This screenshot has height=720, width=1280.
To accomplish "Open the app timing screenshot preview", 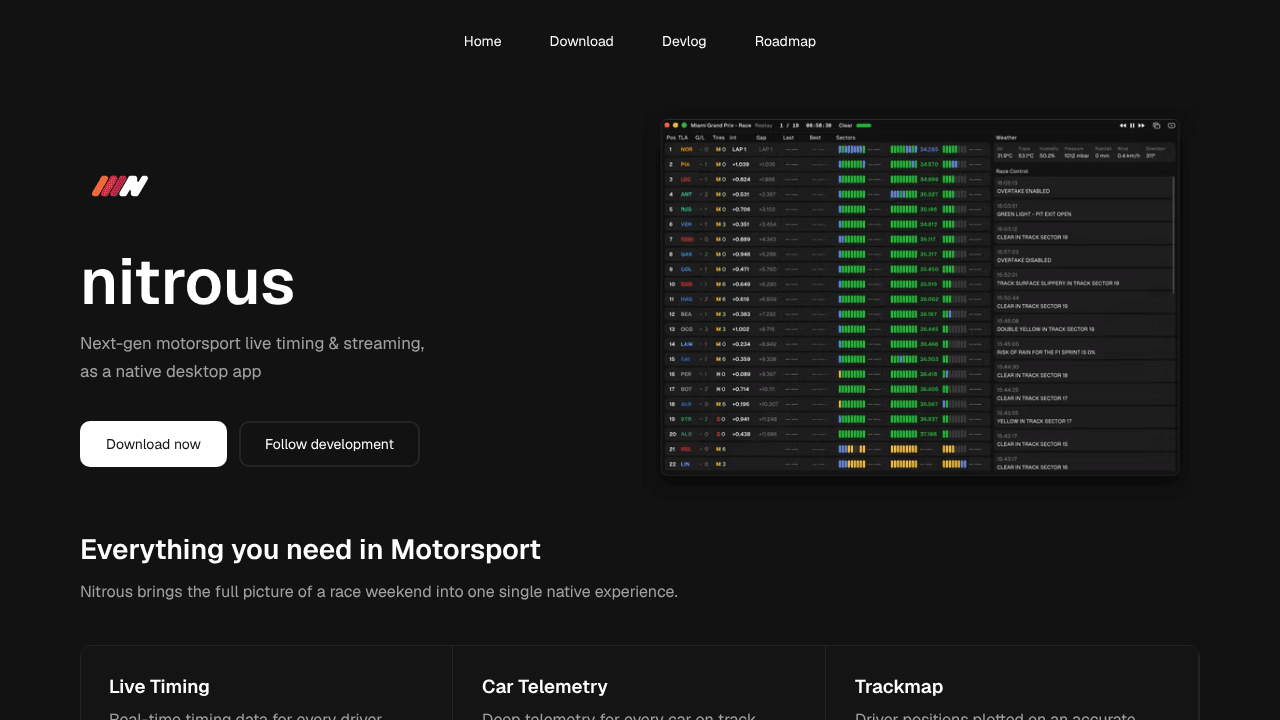I will (920, 296).
